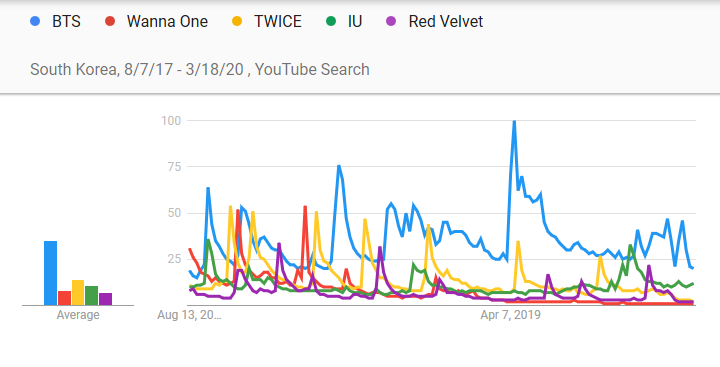This screenshot has width=720, height=367.
Task: Click the blue BTS average bar
Action: [x=51, y=273]
